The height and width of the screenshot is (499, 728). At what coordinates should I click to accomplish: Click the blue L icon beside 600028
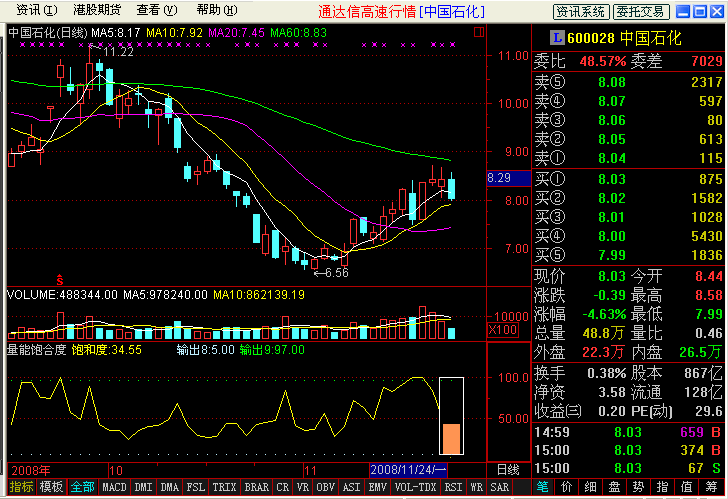click(x=557, y=38)
